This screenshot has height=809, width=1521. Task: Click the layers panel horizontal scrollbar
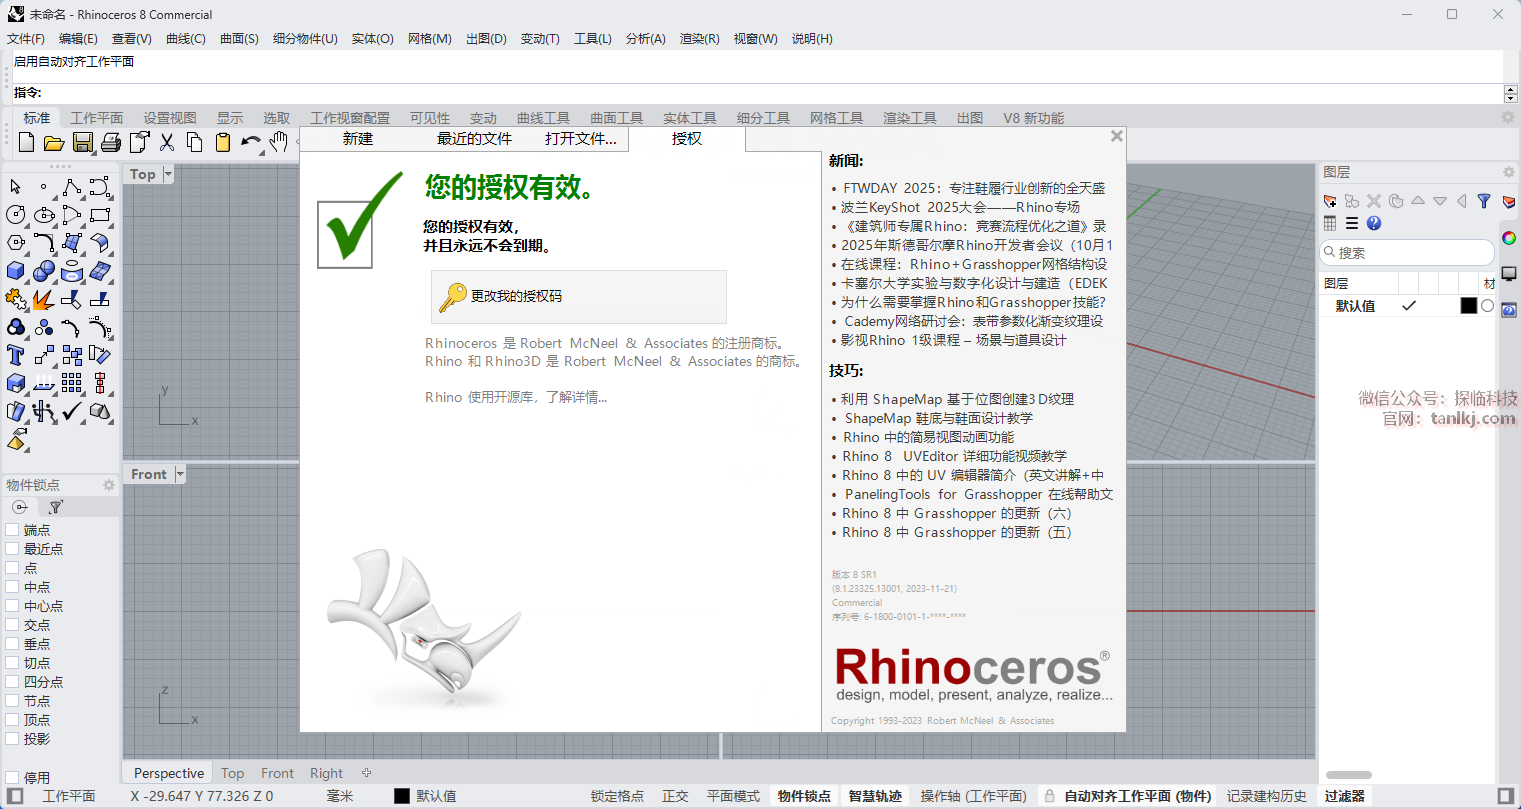click(x=1349, y=775)
